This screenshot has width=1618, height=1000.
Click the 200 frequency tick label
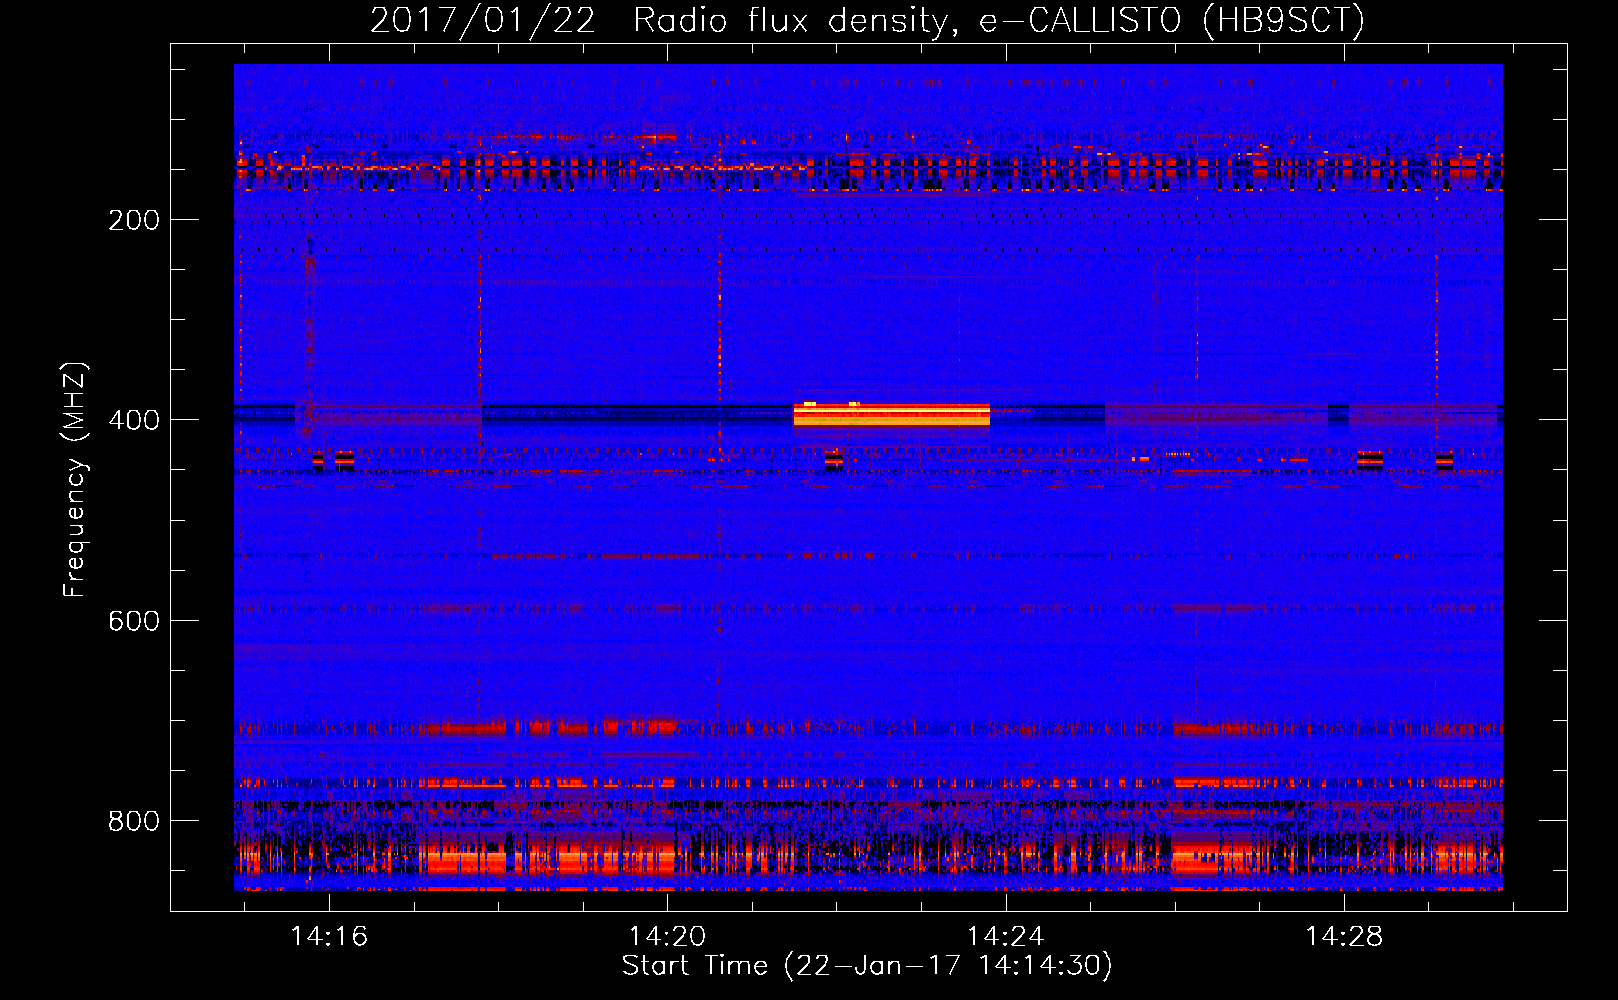point(134,220)
